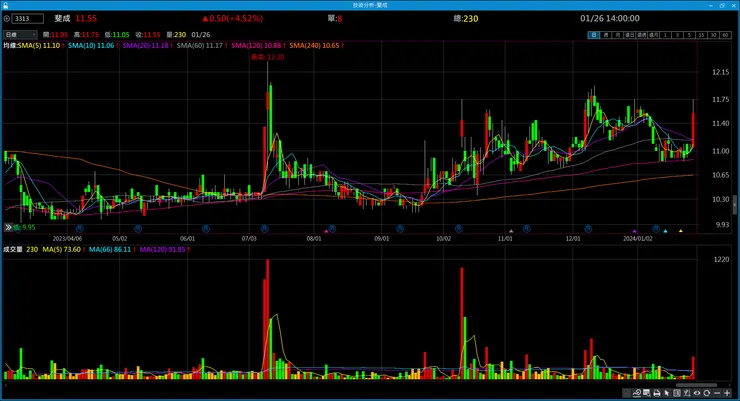The image size is (740, 401).
Task: Toggle the eye visibility icon in bottom toolbar
Action: click(x=697, y=393)
